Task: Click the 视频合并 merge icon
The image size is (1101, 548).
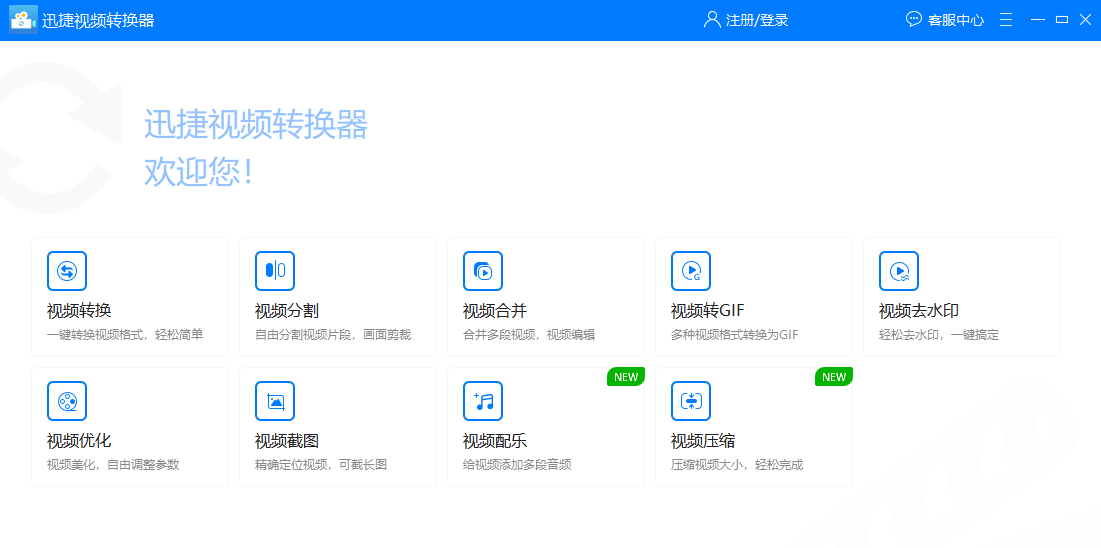Action: coord(483,271)
